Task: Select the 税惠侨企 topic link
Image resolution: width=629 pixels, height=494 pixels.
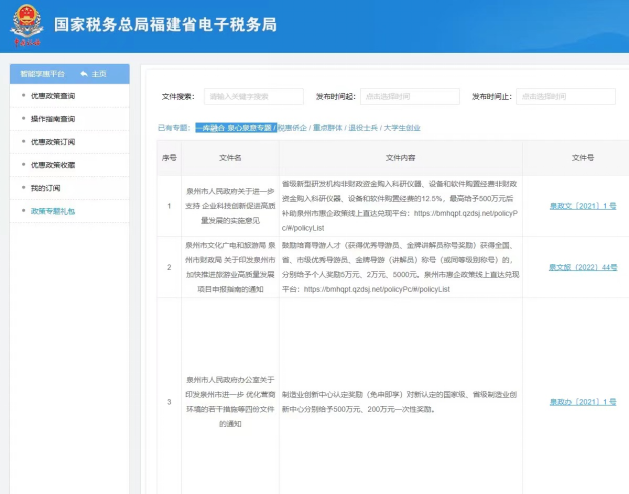Action: coord(292,128)
